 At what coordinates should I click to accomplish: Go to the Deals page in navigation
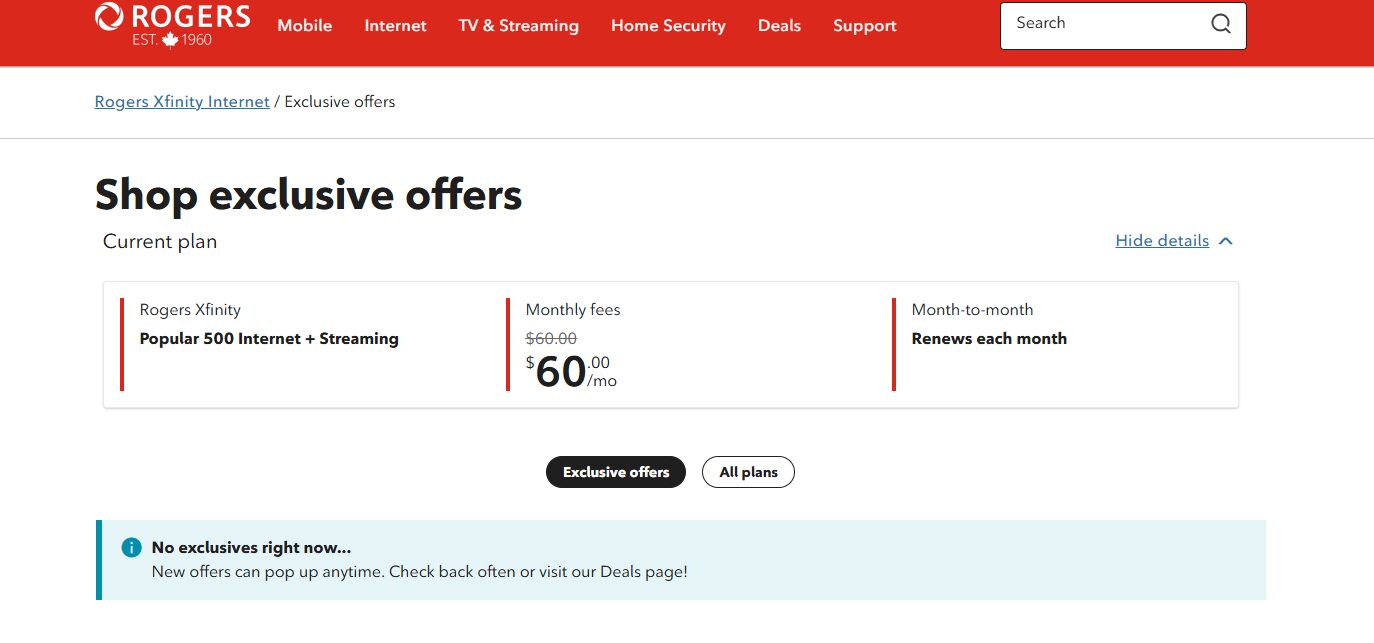[x=779, y=26]
